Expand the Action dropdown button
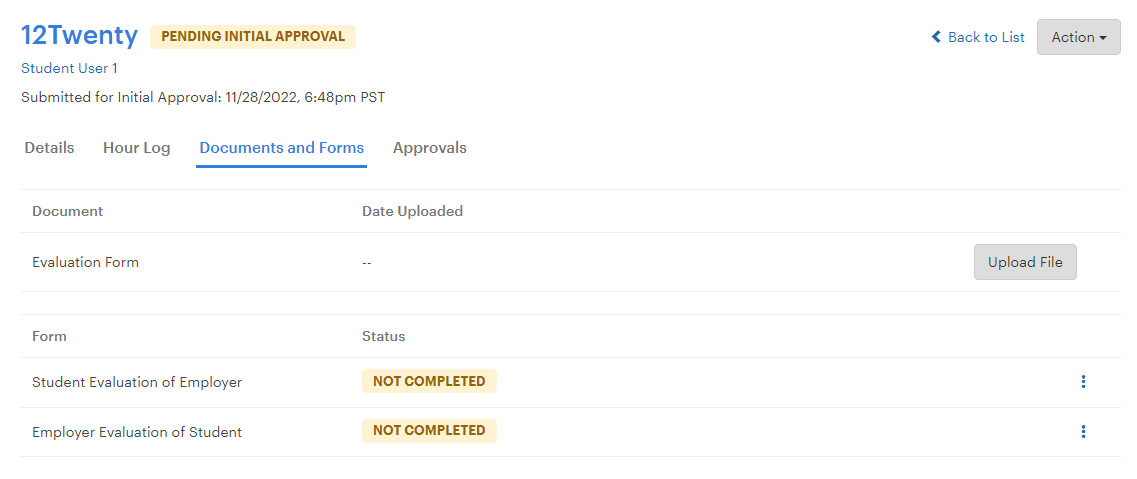The image size is (1137, 479). pyautogui.click(x=1078, y=37)
